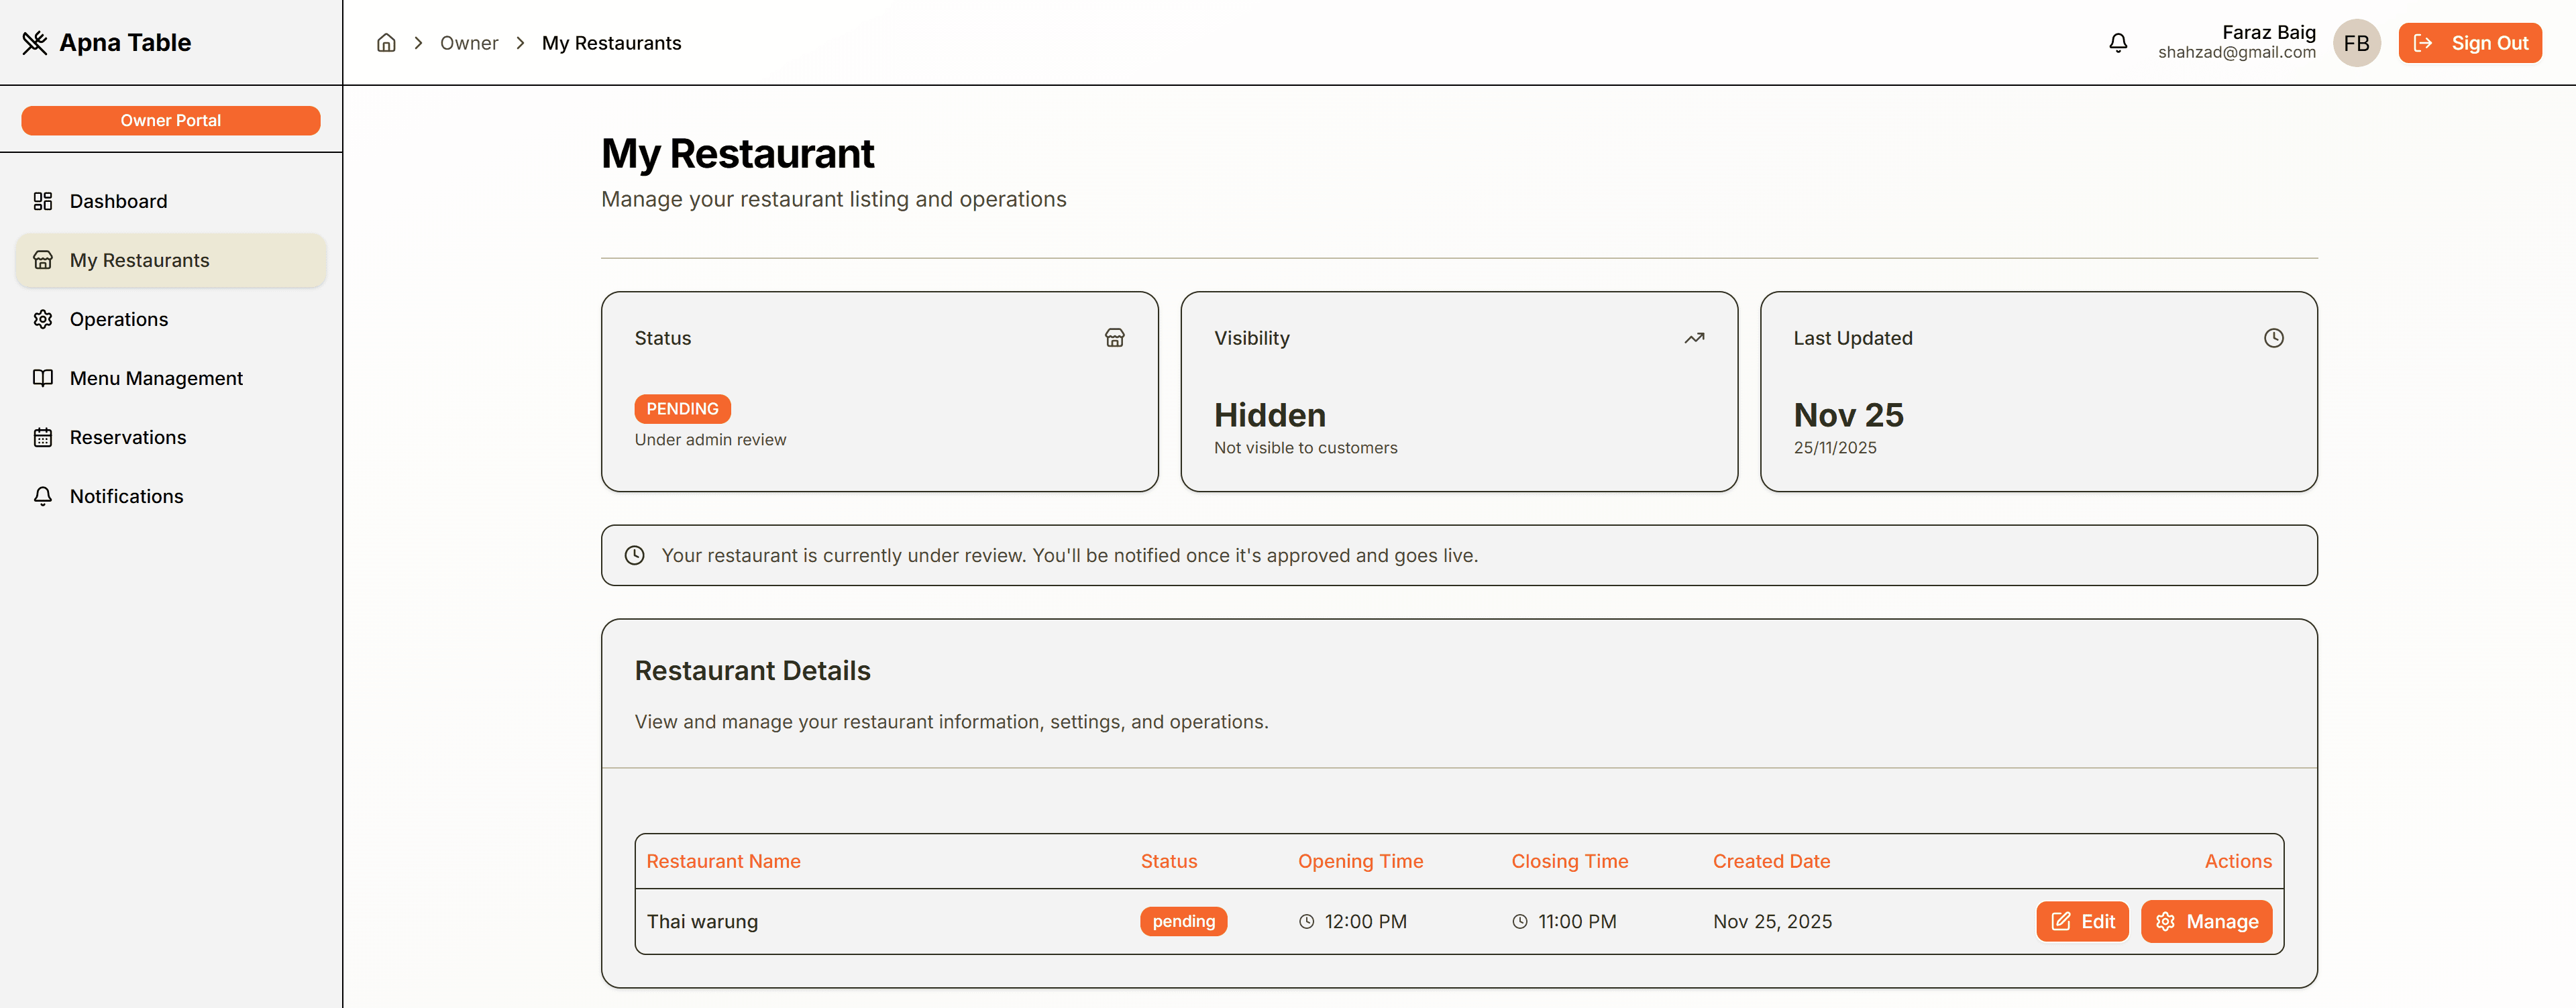Open the Owner breadcrumb link
2576x1008 pixels.
click(469, 43)
